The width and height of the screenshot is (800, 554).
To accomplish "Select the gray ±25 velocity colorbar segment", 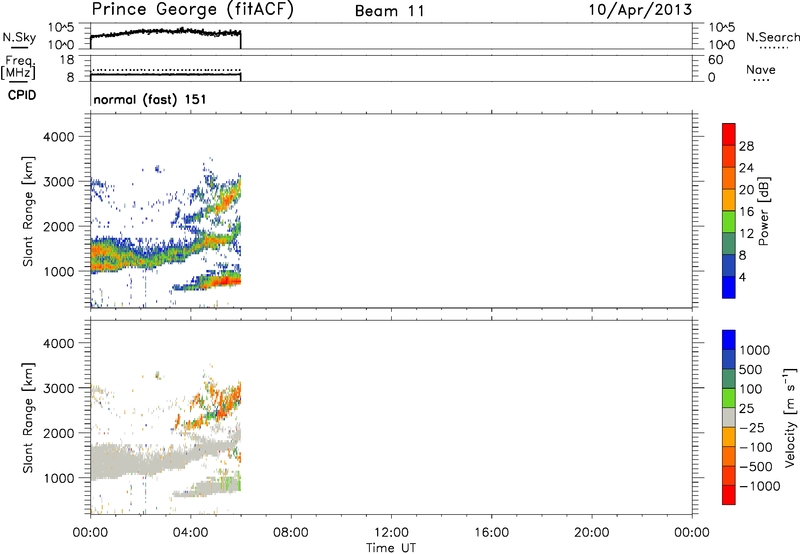I will click(x=729, y=418).
